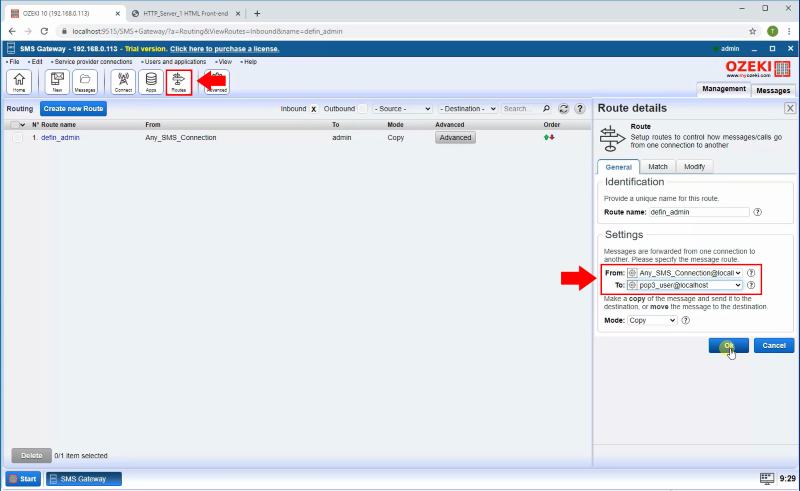This screenshot has height=491, width=800.
Task: Click the browser profile avatar
Action: pos(772,31)
